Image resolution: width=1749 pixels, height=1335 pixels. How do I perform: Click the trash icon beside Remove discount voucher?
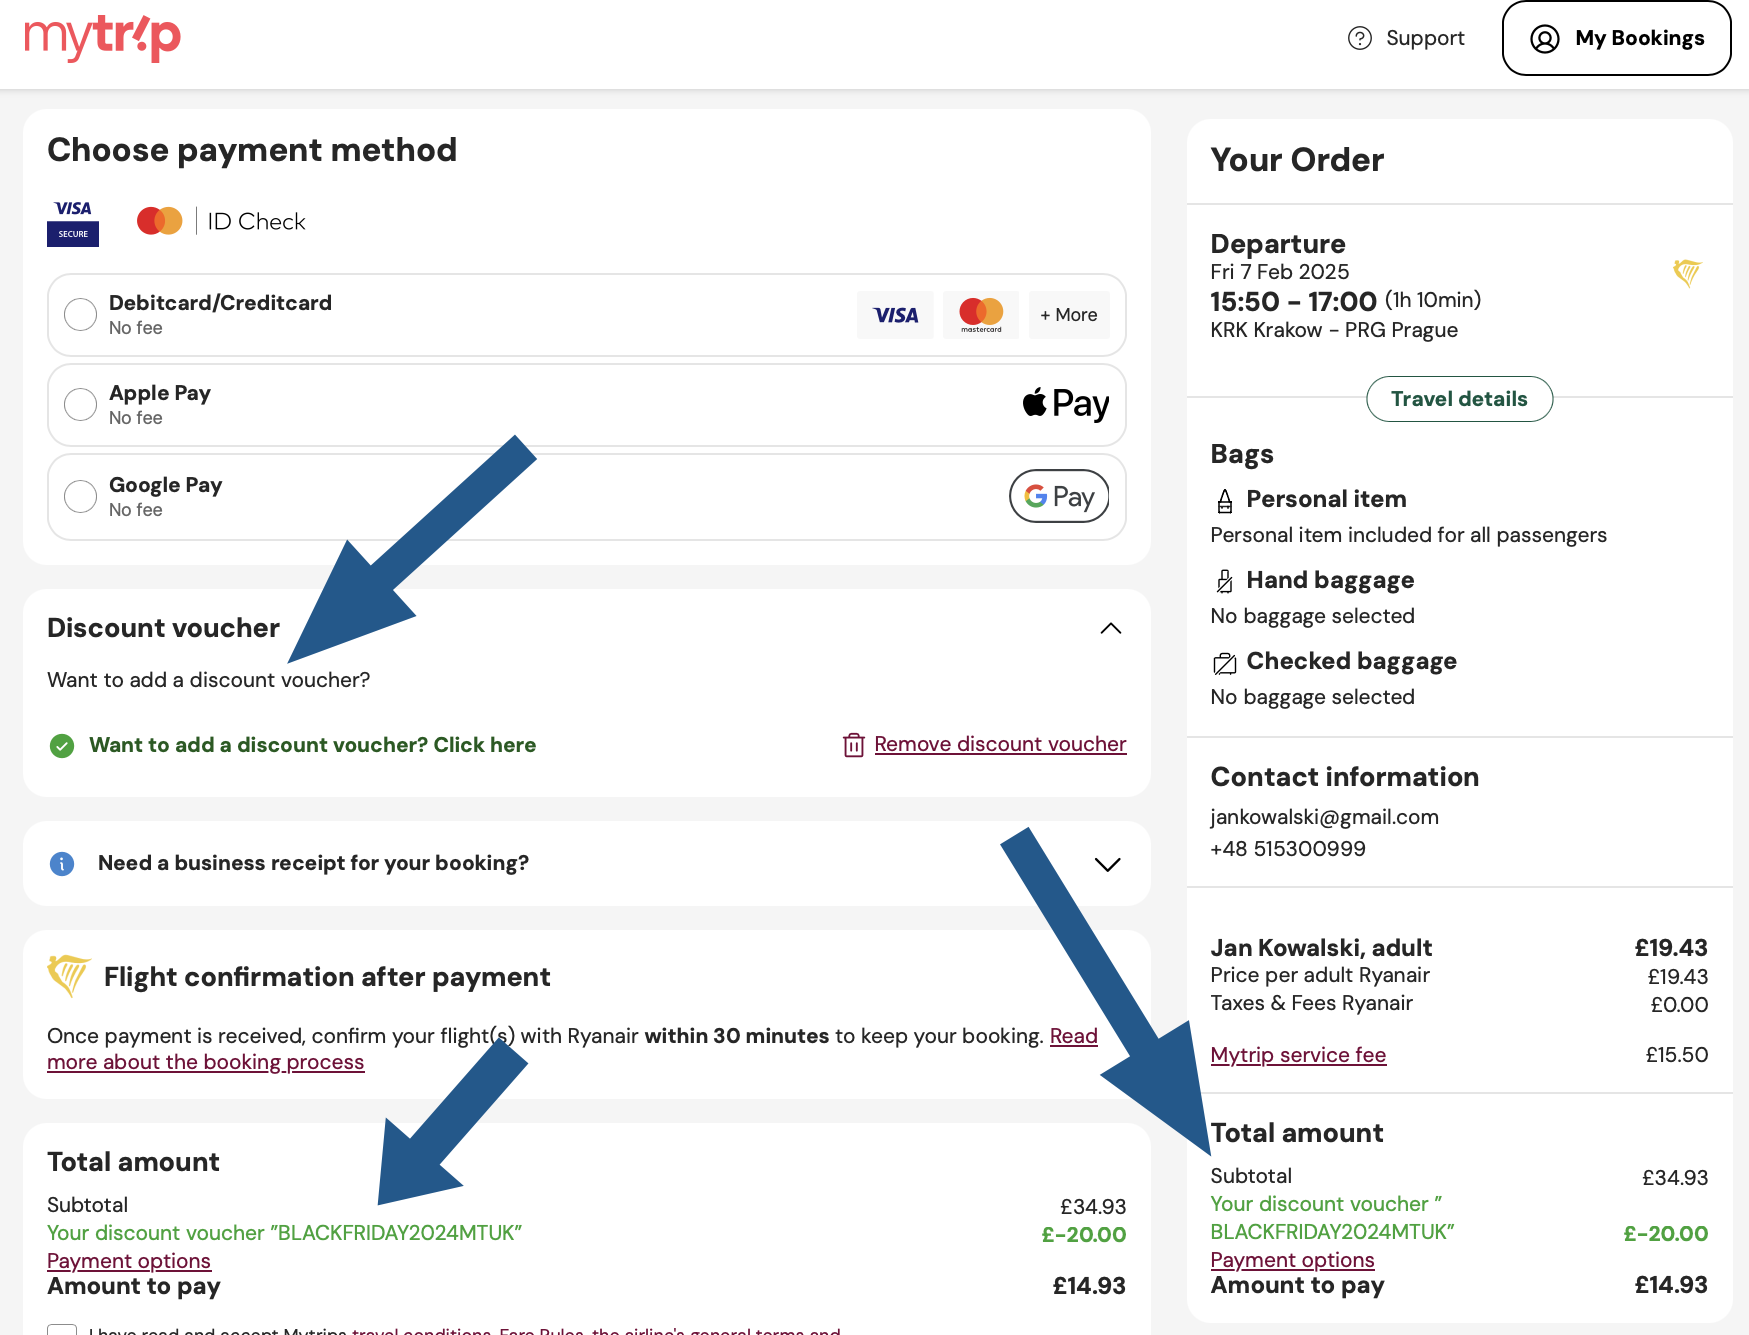coord(853,745)
